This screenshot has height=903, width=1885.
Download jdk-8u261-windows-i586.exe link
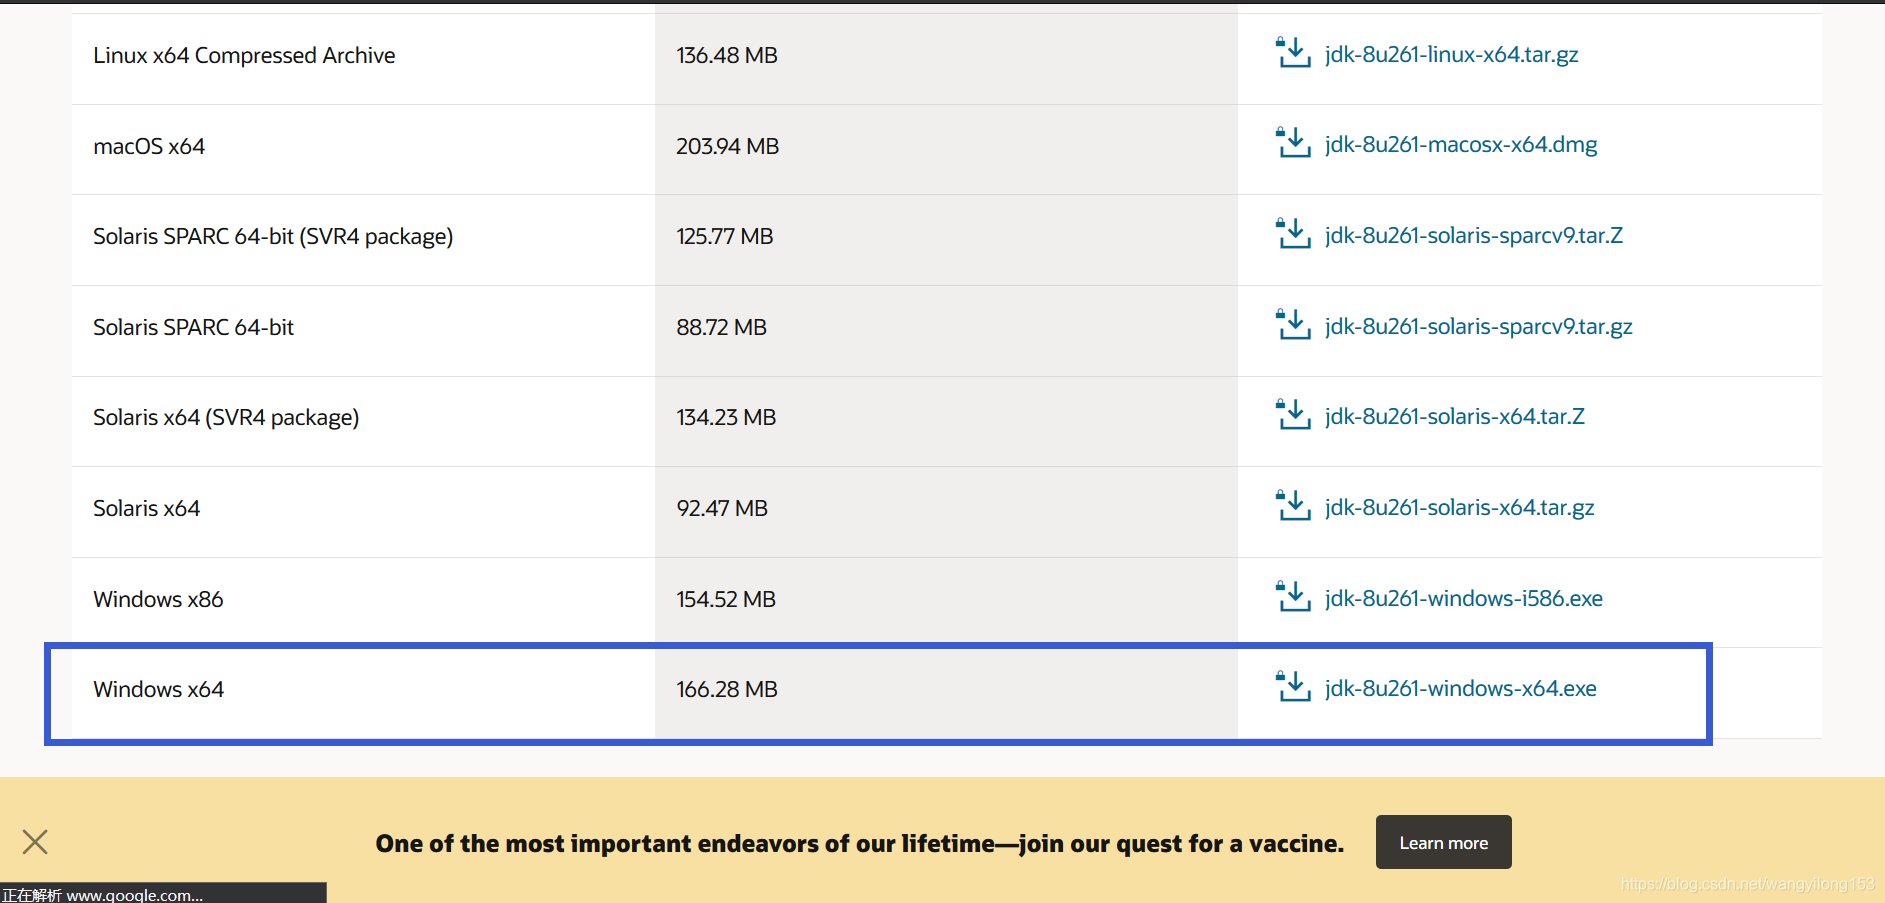1463,599
